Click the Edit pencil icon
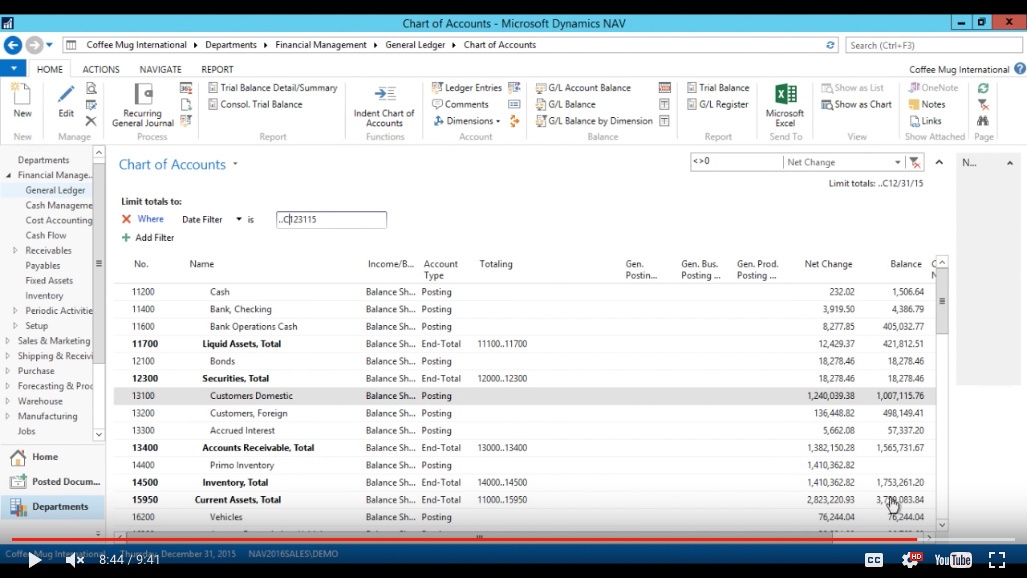 click(66, 98)
